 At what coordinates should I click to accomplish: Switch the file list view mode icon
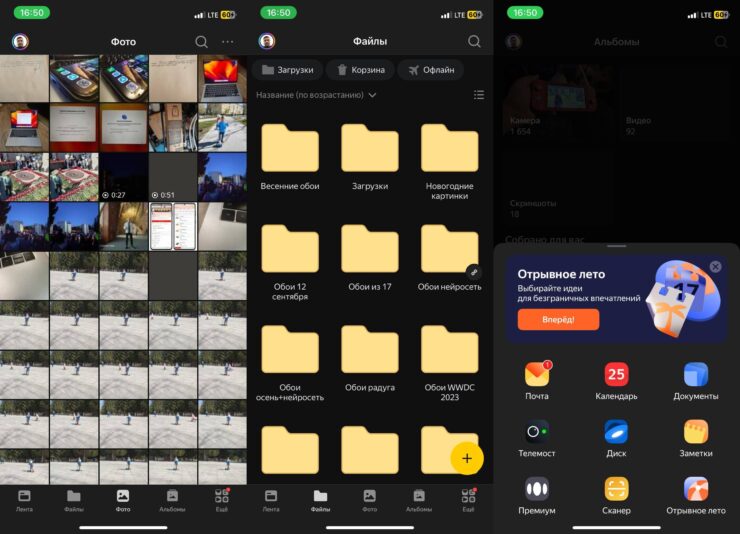tap(478, 95)
